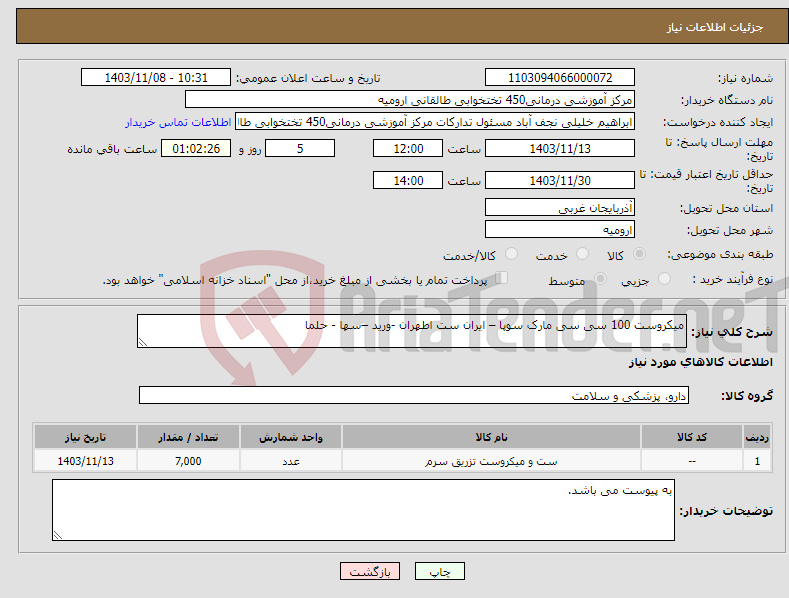Viewport: 789px width, 598px height.
Task: Click the چاپ (print) button
Action: [x=439, y=571]
